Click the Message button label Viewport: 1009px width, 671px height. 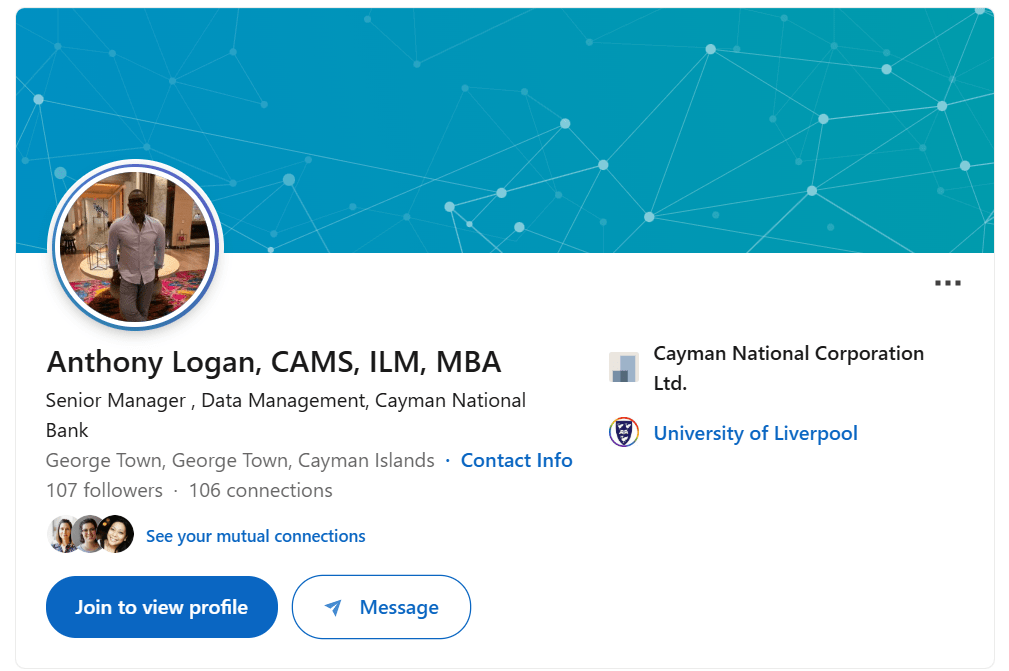pyautogui.click(x=399, y=608)
